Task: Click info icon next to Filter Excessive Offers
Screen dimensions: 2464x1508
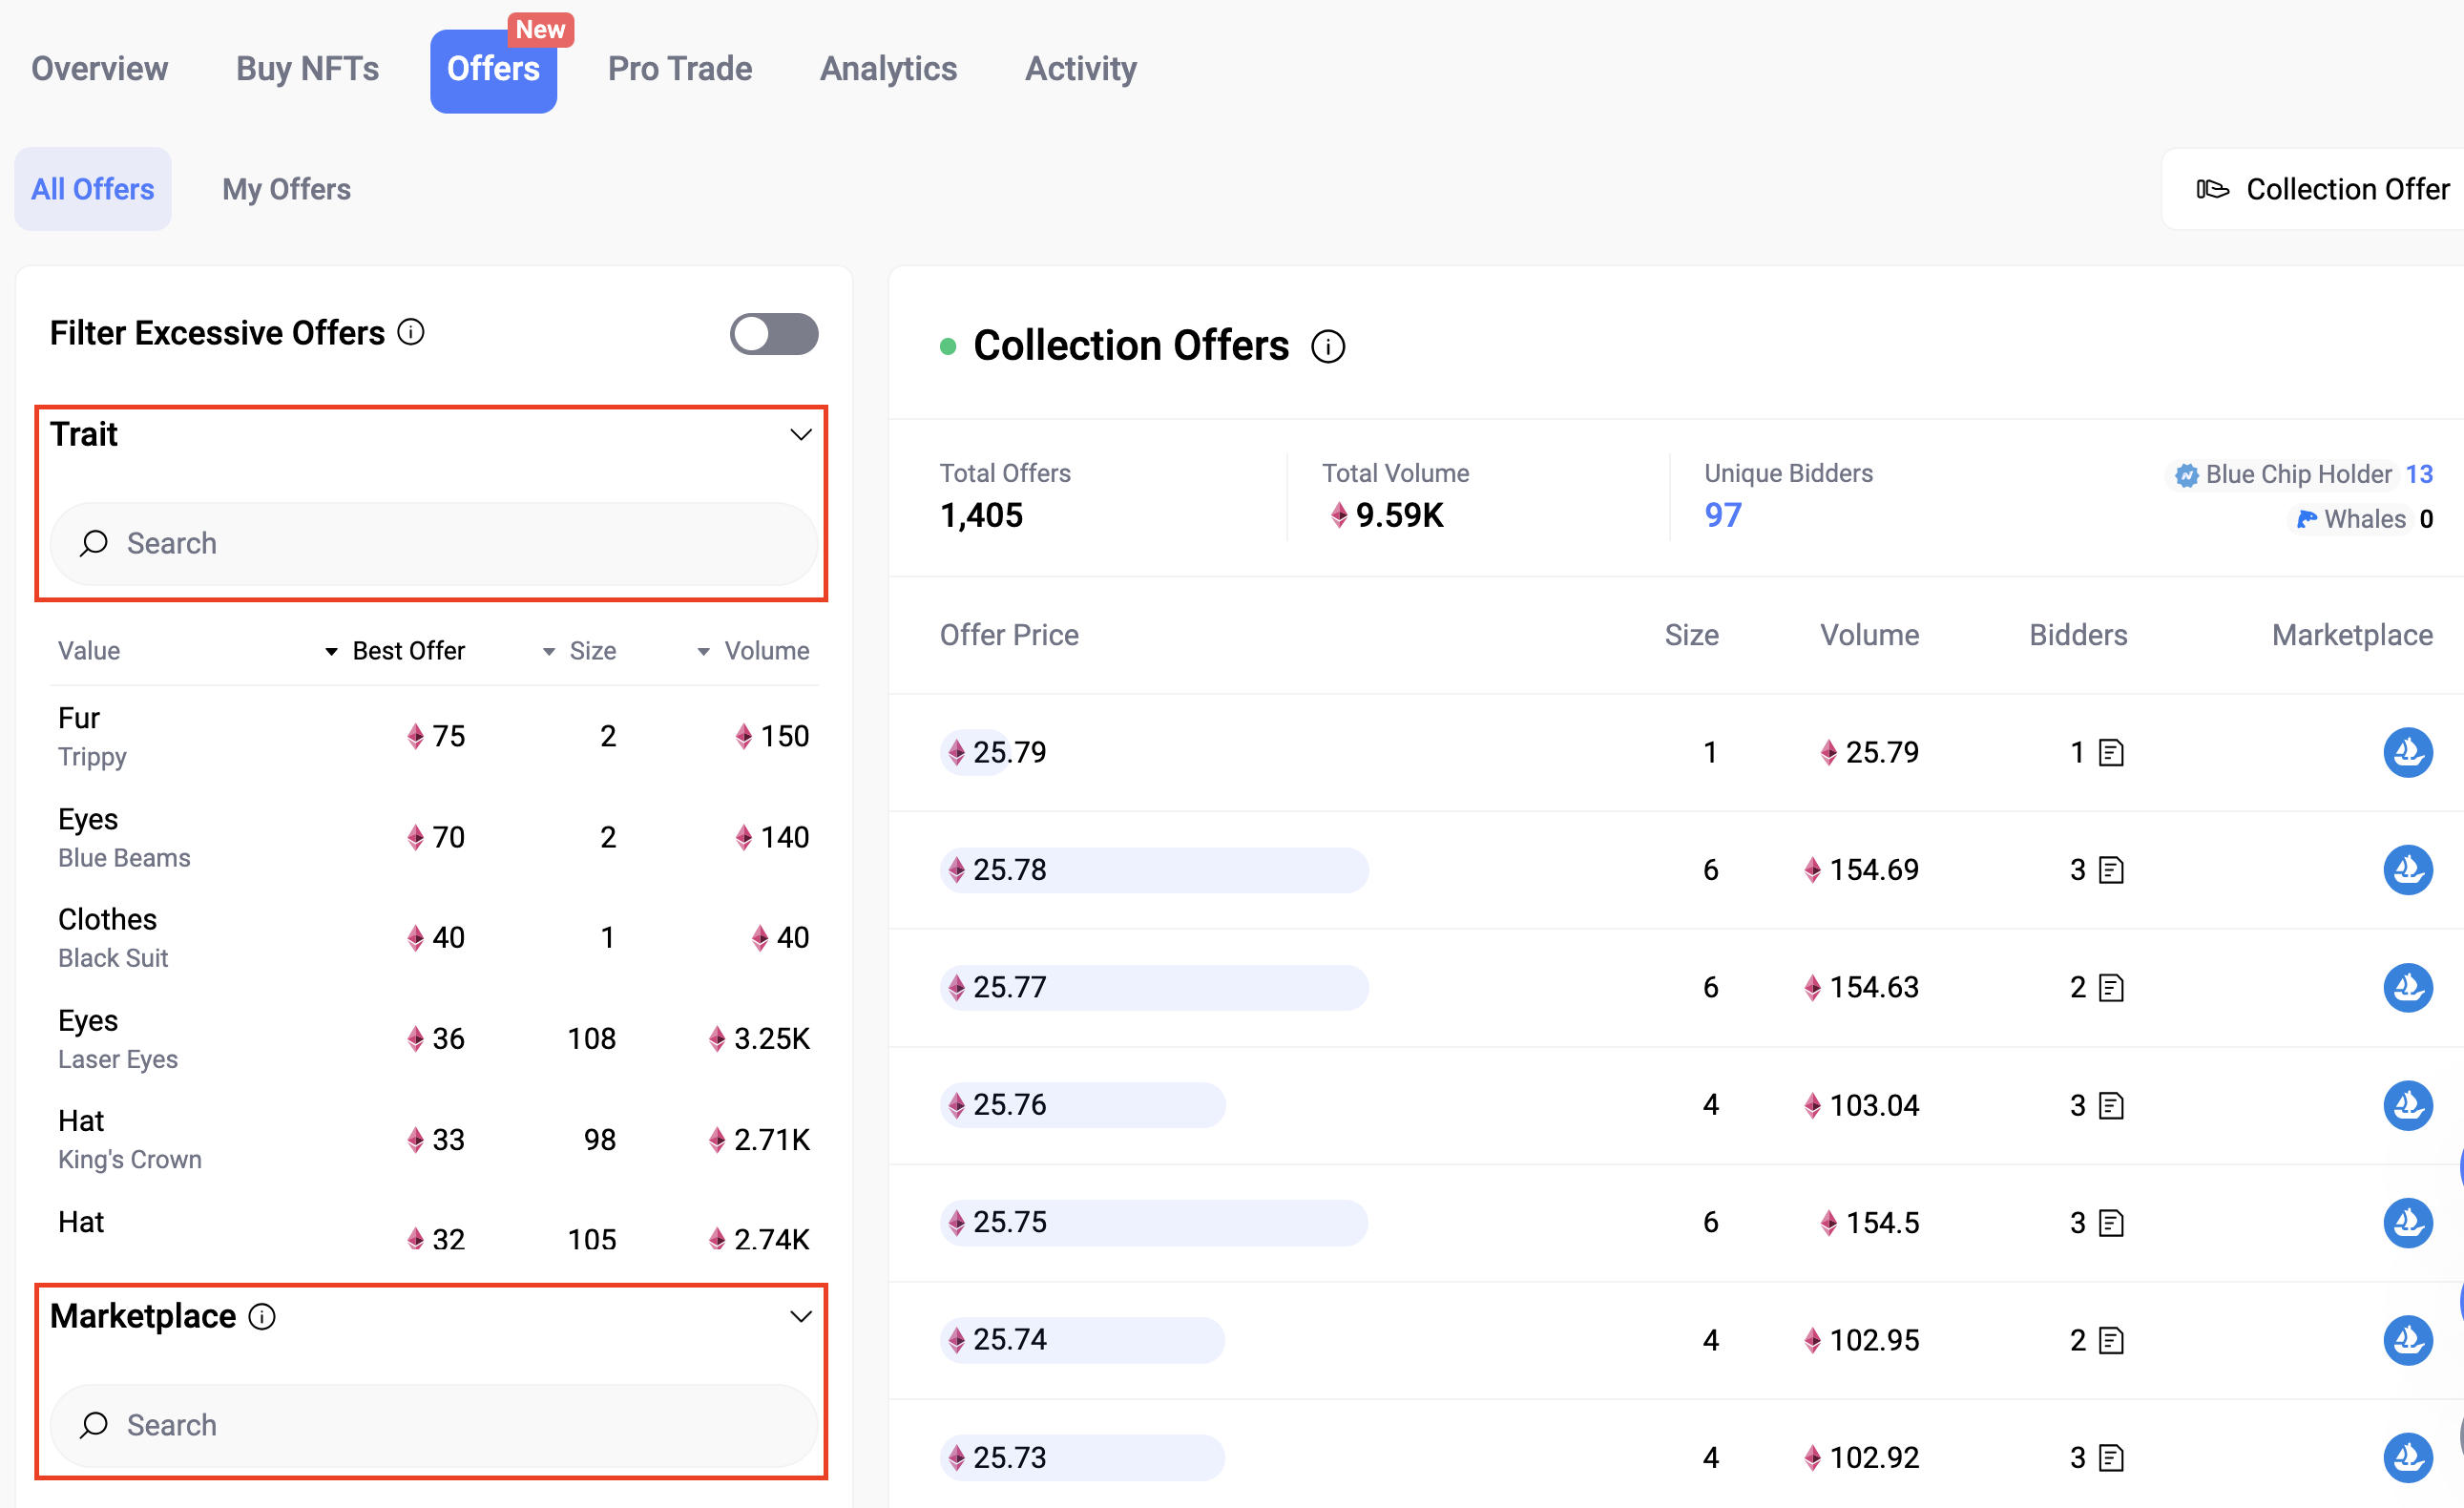Action: 411,332
